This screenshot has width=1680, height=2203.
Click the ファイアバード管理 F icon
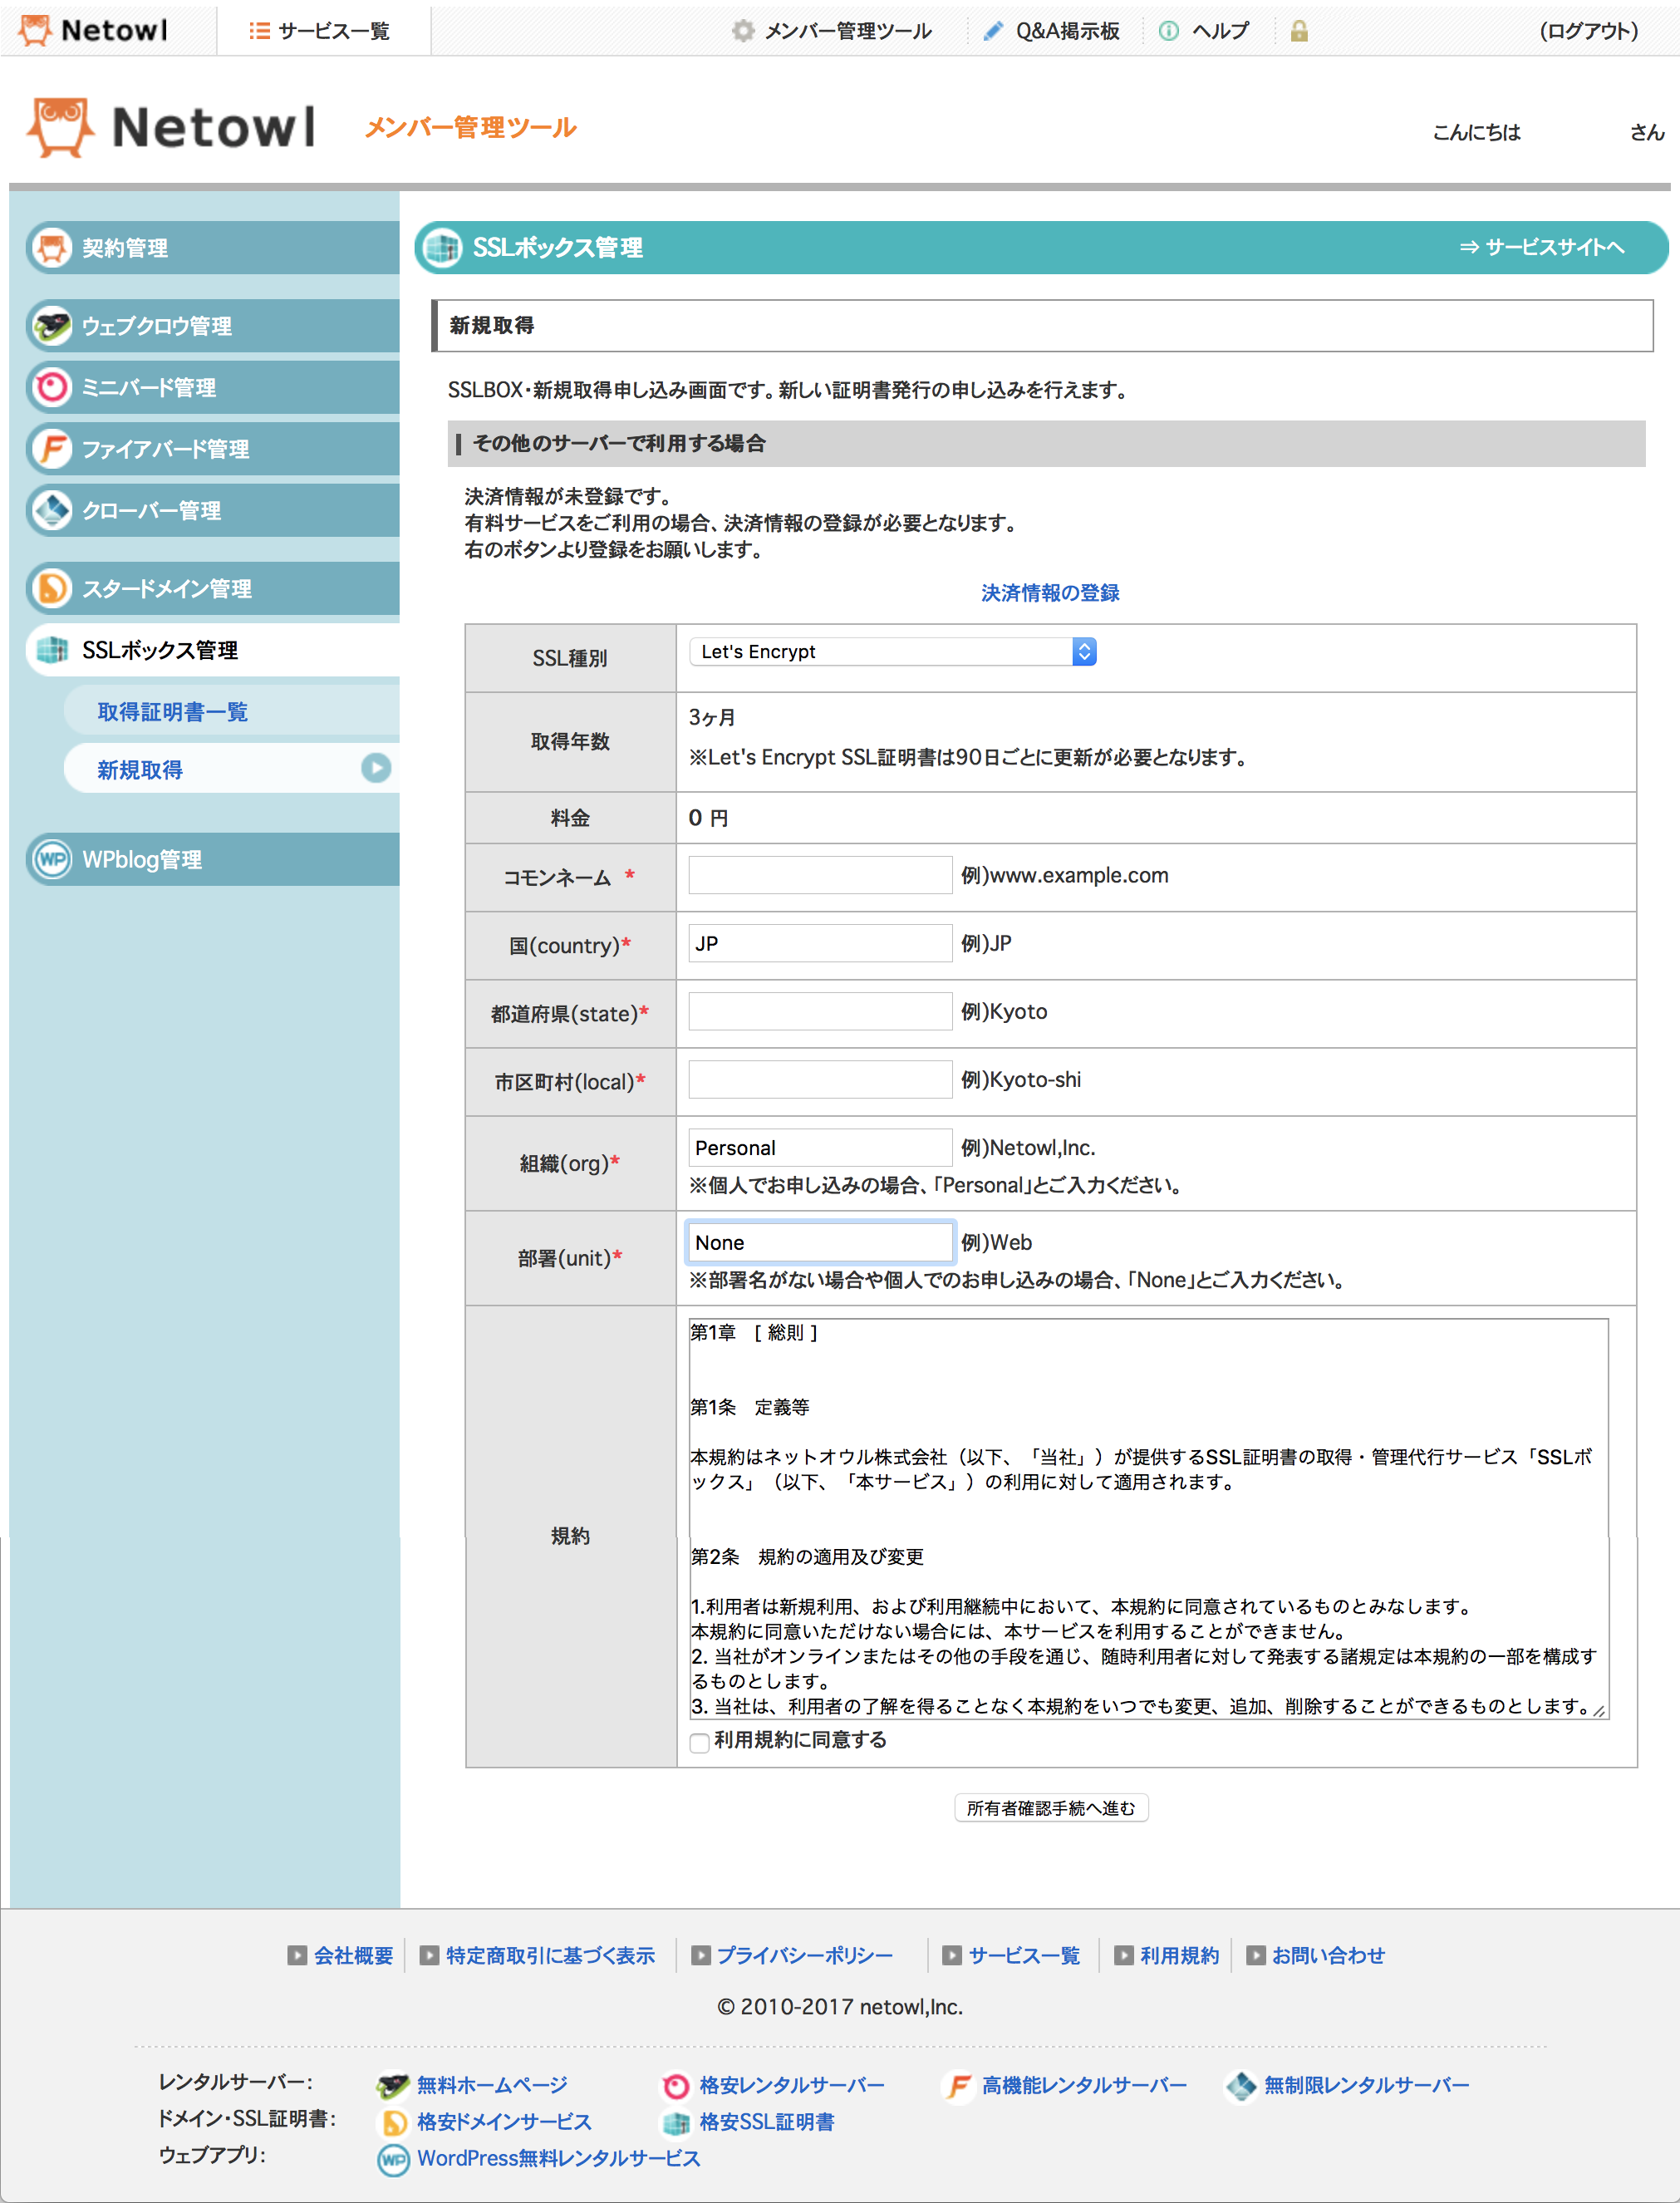click(52, 449)
